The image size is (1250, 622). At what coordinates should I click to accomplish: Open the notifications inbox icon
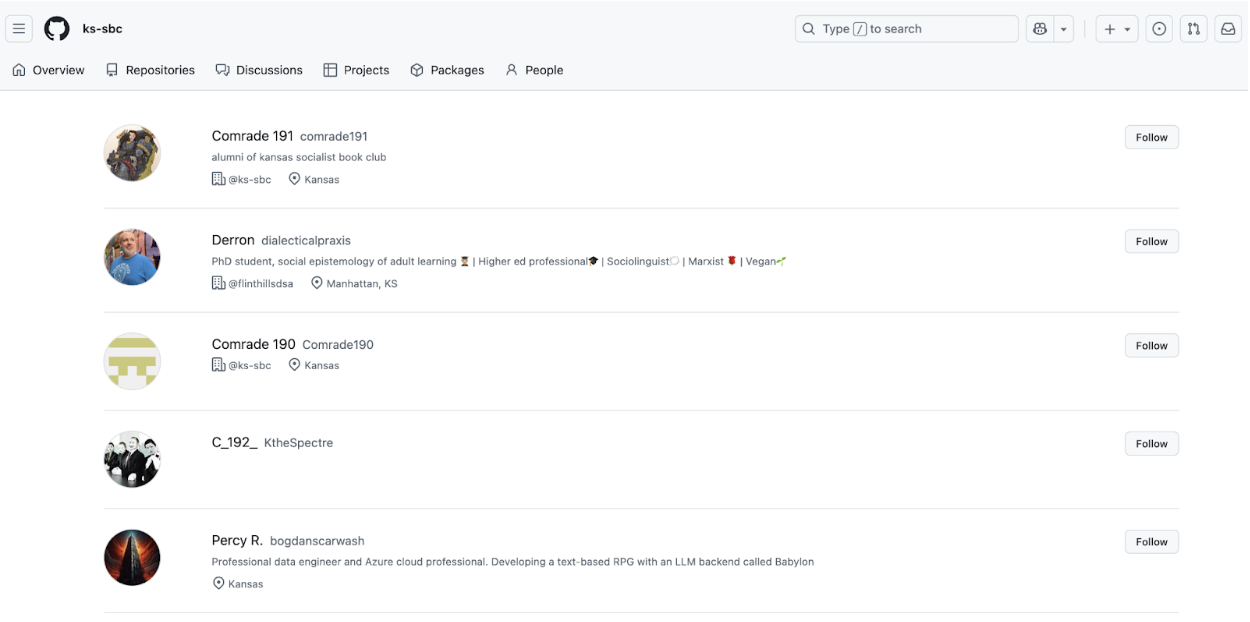(1227, 29)
